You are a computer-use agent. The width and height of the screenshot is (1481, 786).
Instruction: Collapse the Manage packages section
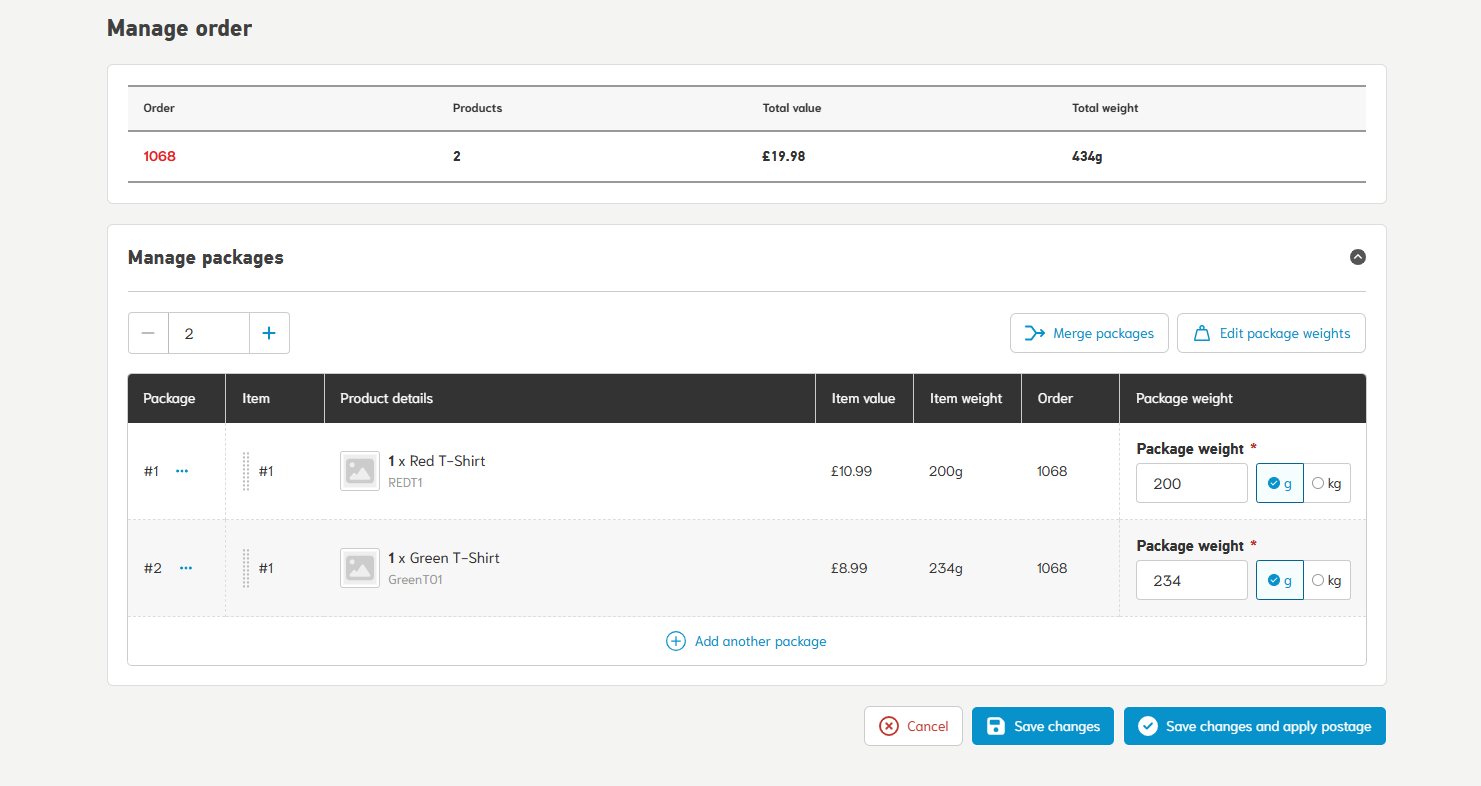coord(1357,257)
